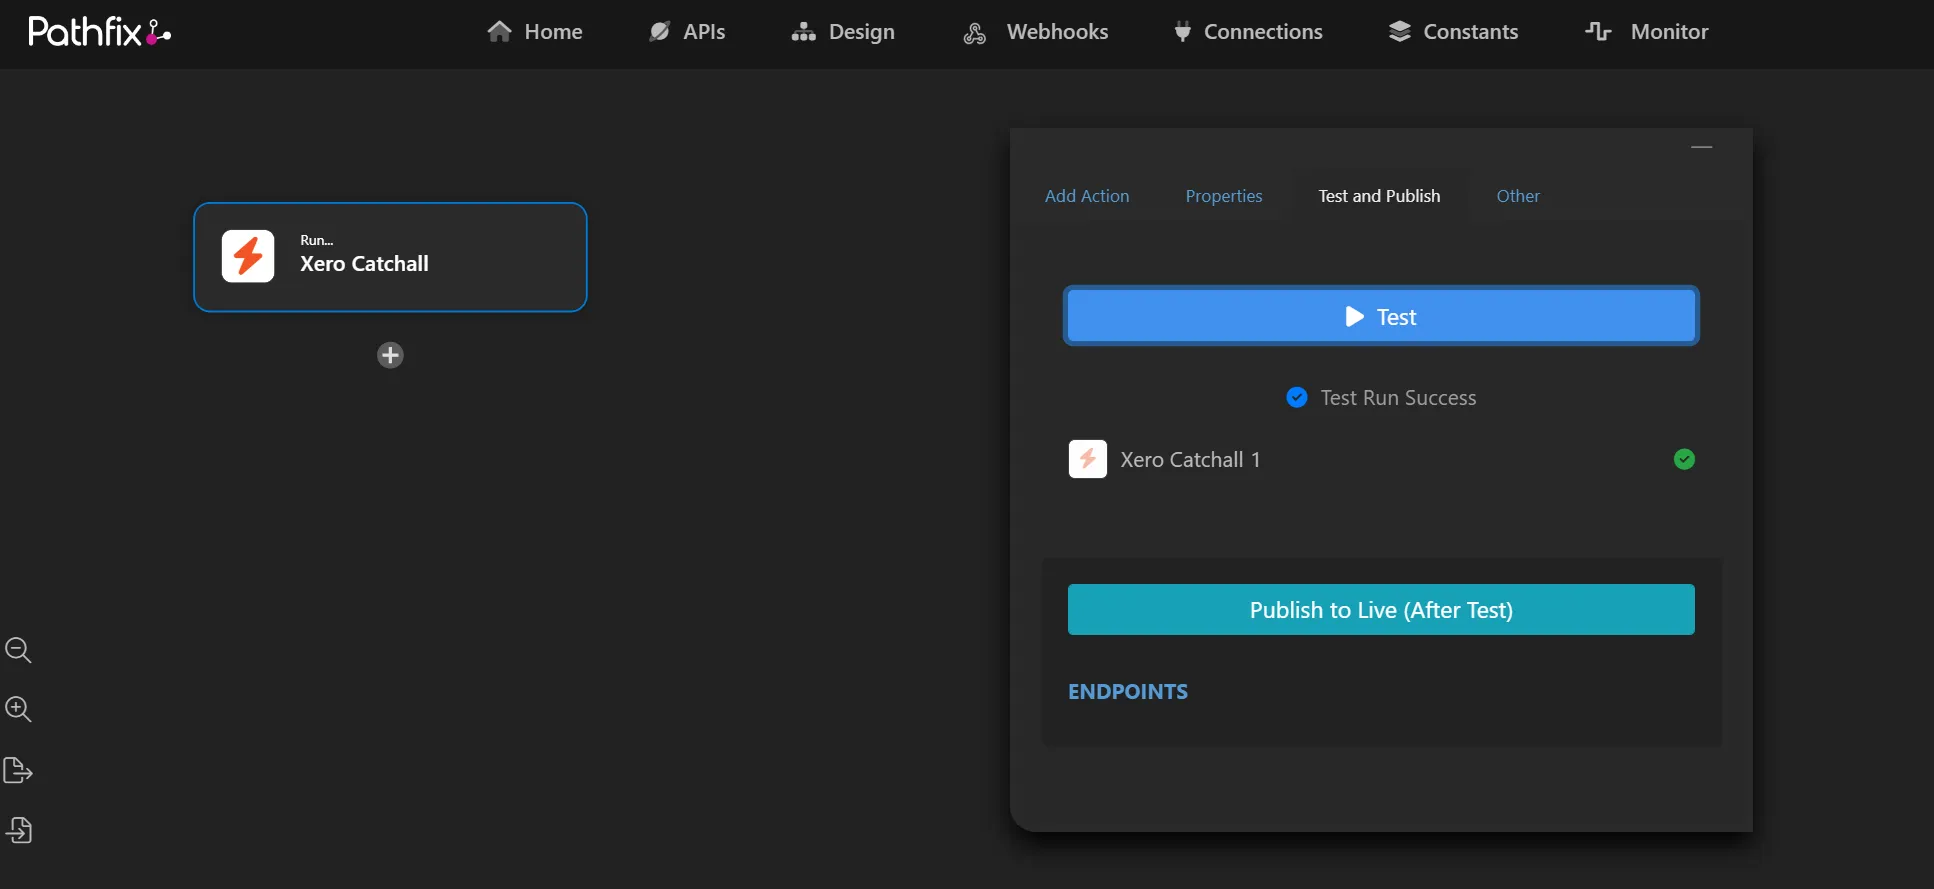Click the green success check for Xero Catchall 1

[1684, 459]
